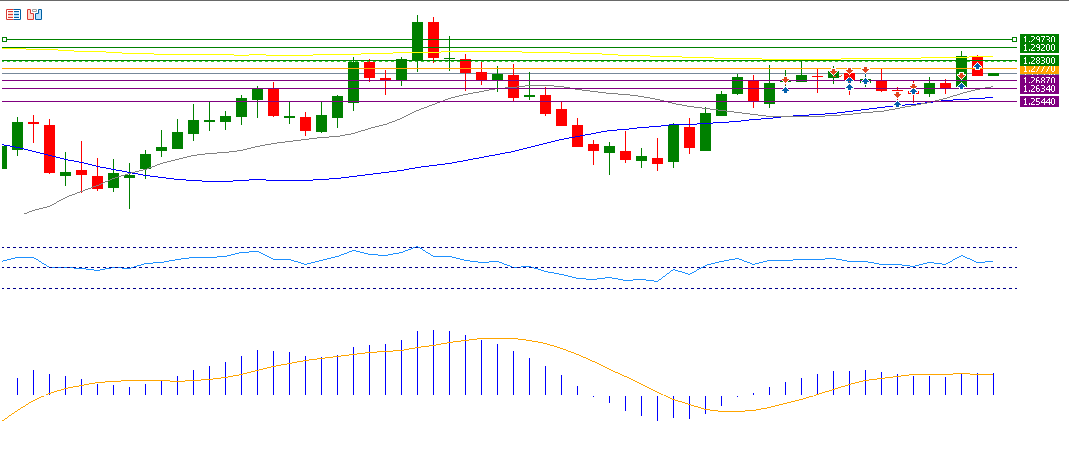Screen dimensions: 1069x449
Task: Click the tall red candle beside the peak
Action: pos(433,40)
